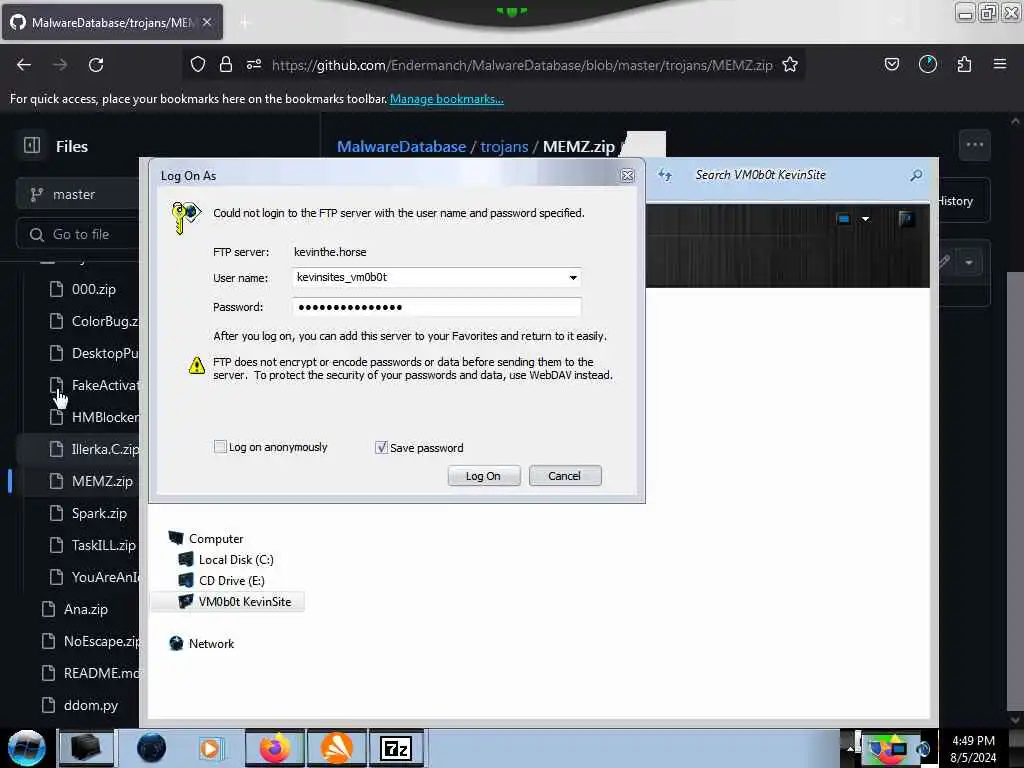
Task: Click the MalwareDatabase/trojans browser tab
Action: point(112,22)
